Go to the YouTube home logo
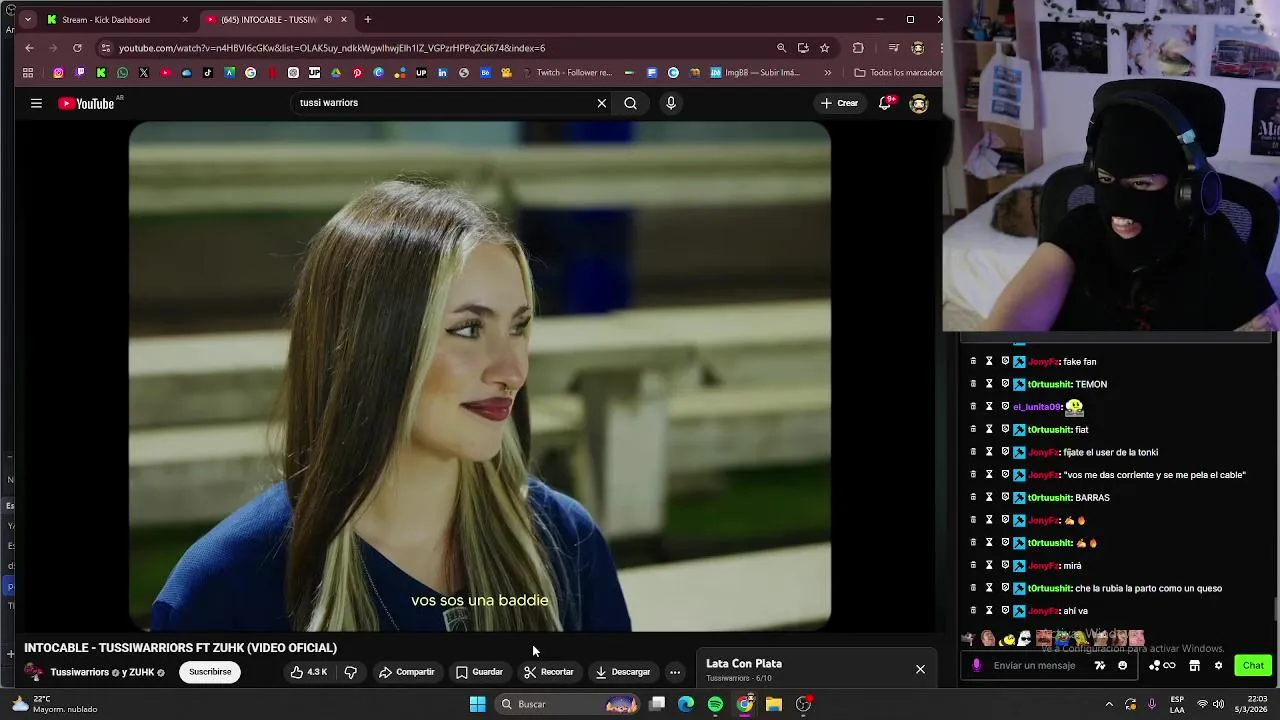 pos(86,103)
